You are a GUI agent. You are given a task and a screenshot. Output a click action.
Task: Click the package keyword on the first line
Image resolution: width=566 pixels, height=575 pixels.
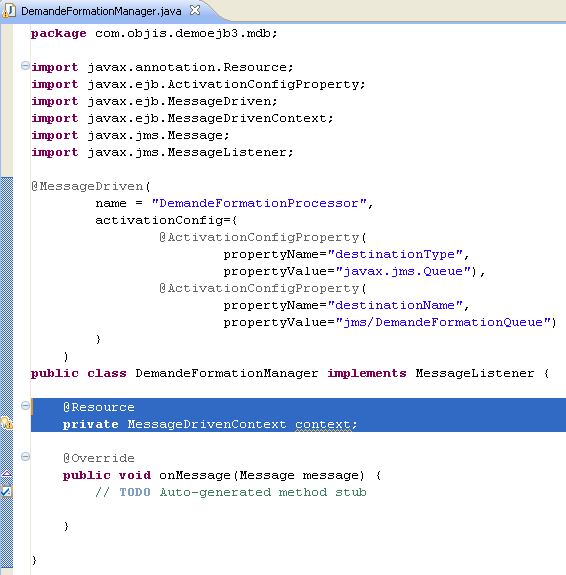tap(59, 34)
